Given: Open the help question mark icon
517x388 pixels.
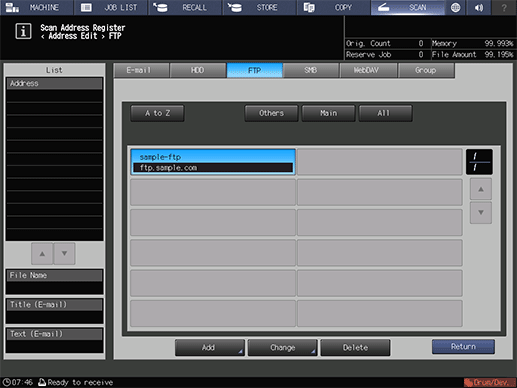Looking at the screenshot, I should 504,7.
